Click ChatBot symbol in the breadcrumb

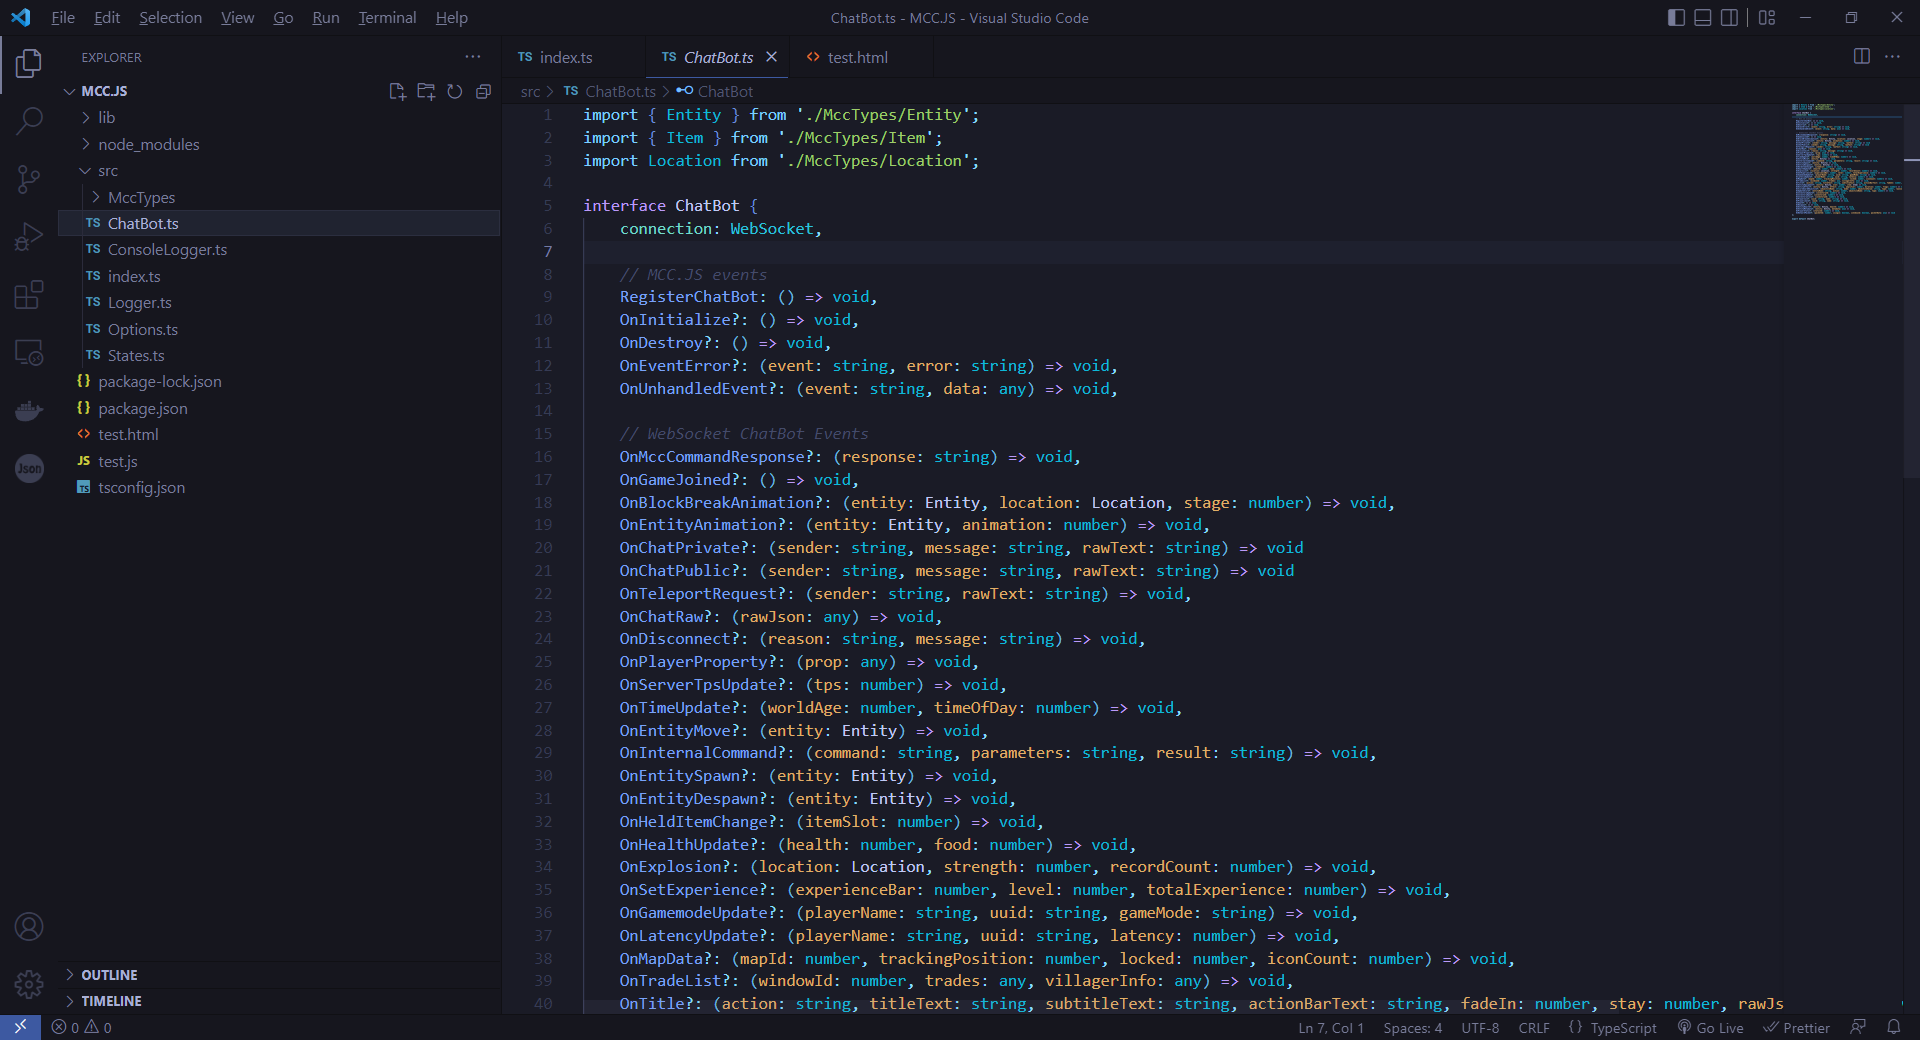(x=715, y=91)
